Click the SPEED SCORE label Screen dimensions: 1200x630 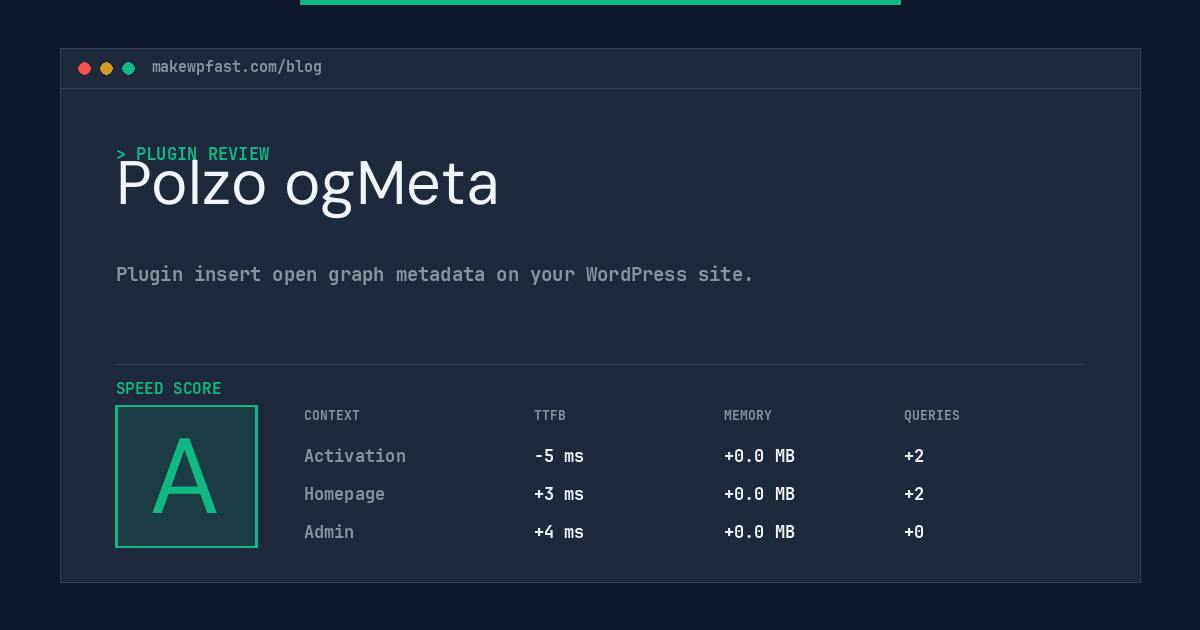coord(169,389)
